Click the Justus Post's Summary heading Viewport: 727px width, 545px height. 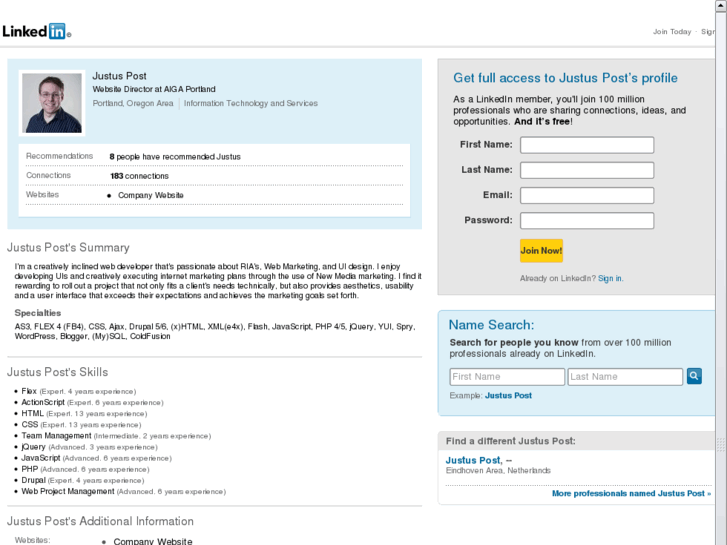pos(68,248)
